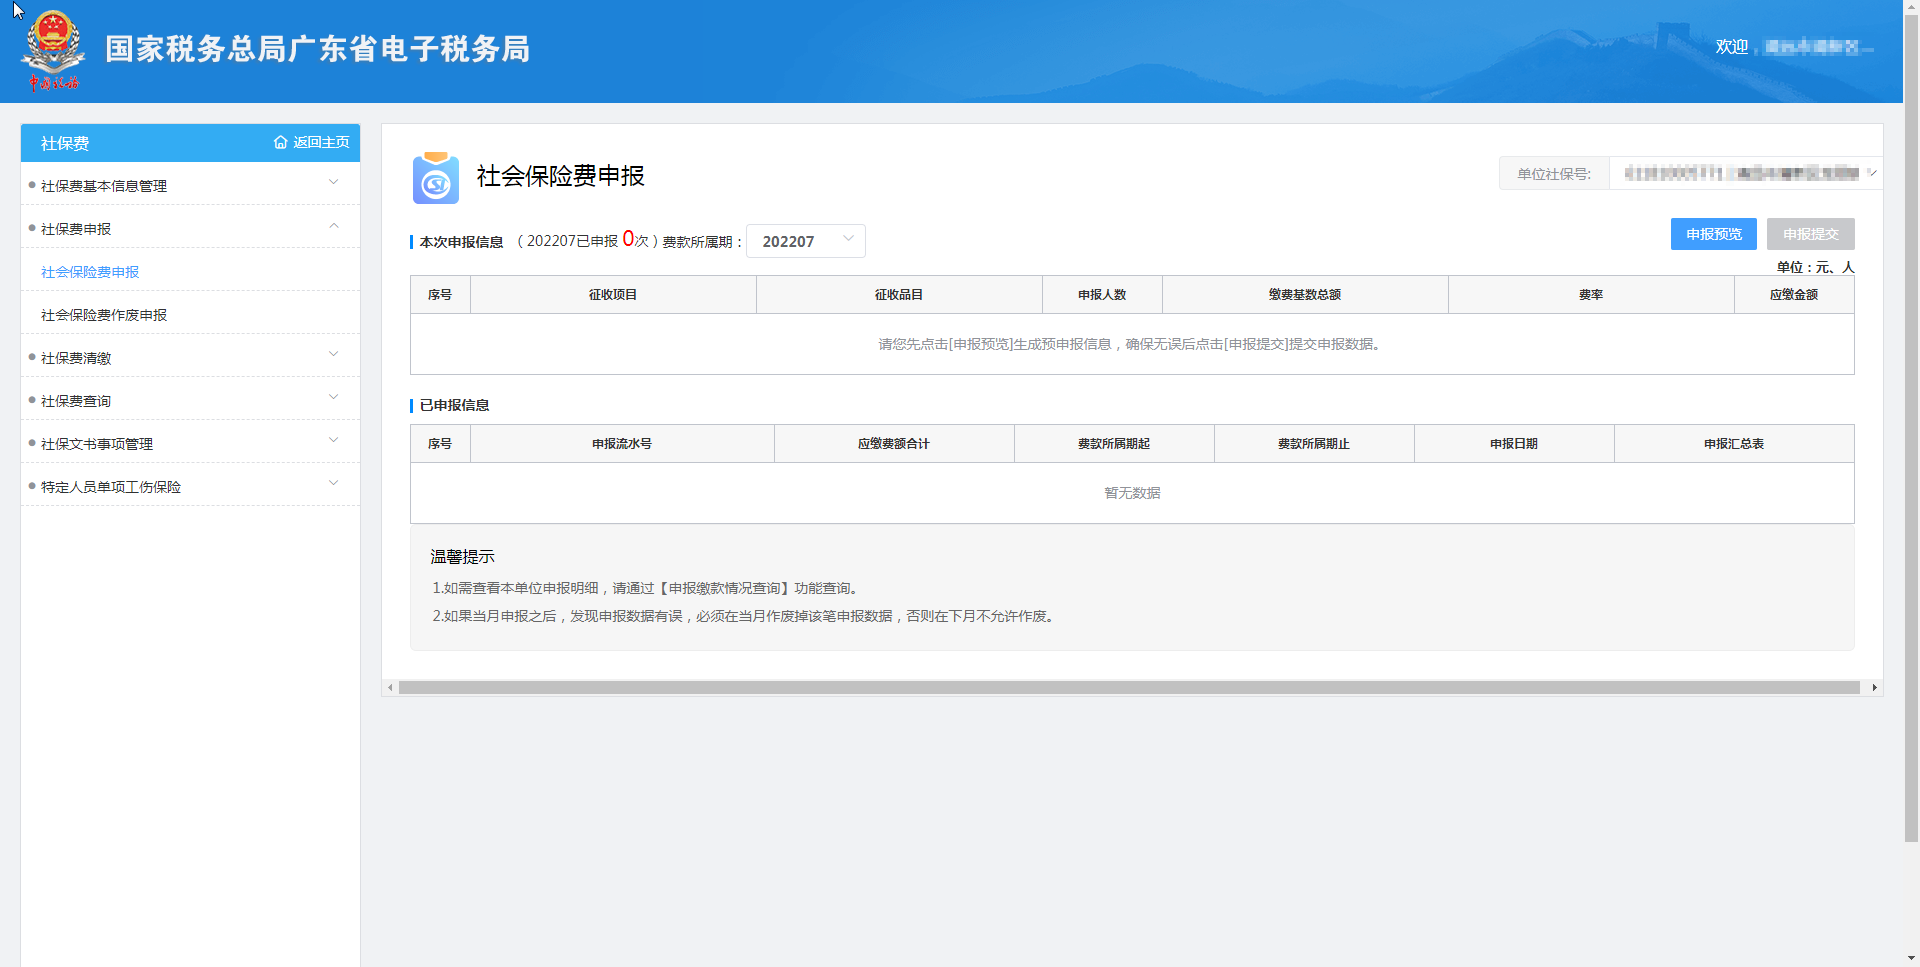This screenshot has width=1920, height=967.
Task: Expand 社保费基本信息管理 menu chevron
Action: pyautogui.click(x=334, y=182)
